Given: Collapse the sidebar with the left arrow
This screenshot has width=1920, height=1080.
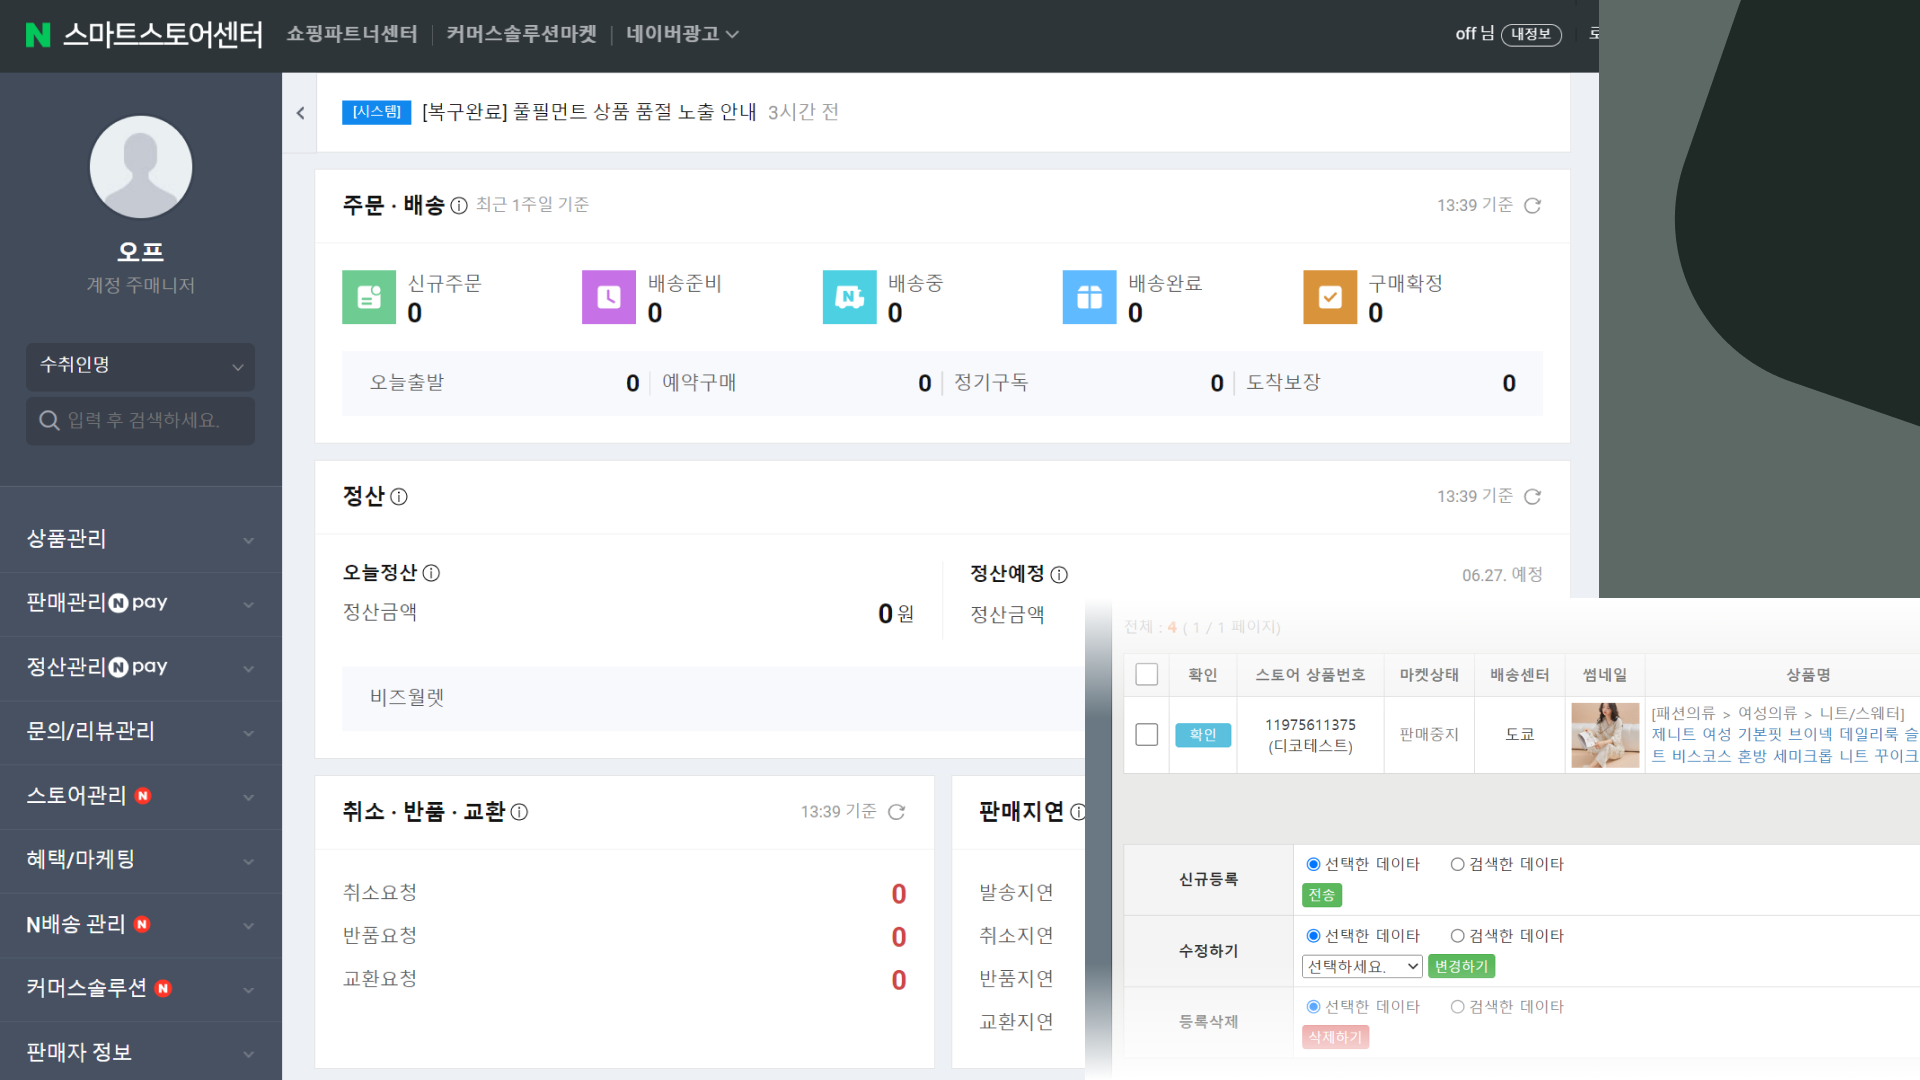Looking at the screenshot, I should tap(300, 113).
